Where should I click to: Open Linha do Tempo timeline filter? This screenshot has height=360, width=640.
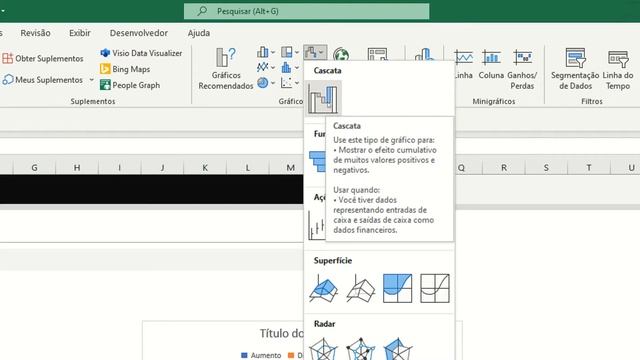618,69
